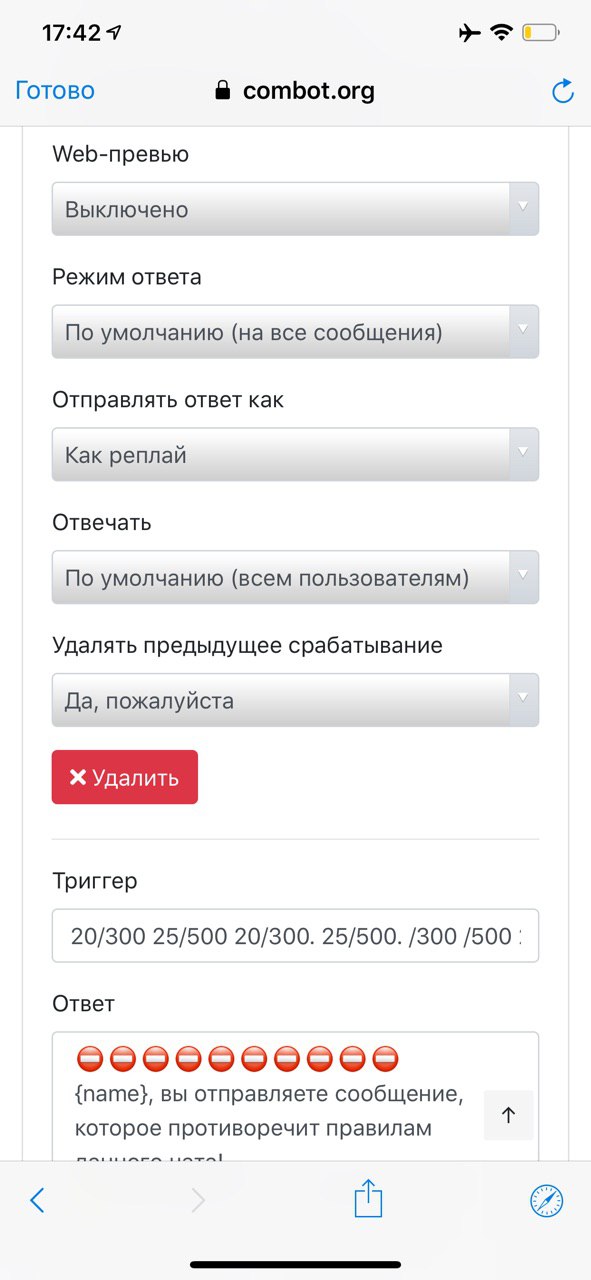This screenshot has height=1280, width=591.
Task: Click the red Удалить button
Action: (125, 777)
